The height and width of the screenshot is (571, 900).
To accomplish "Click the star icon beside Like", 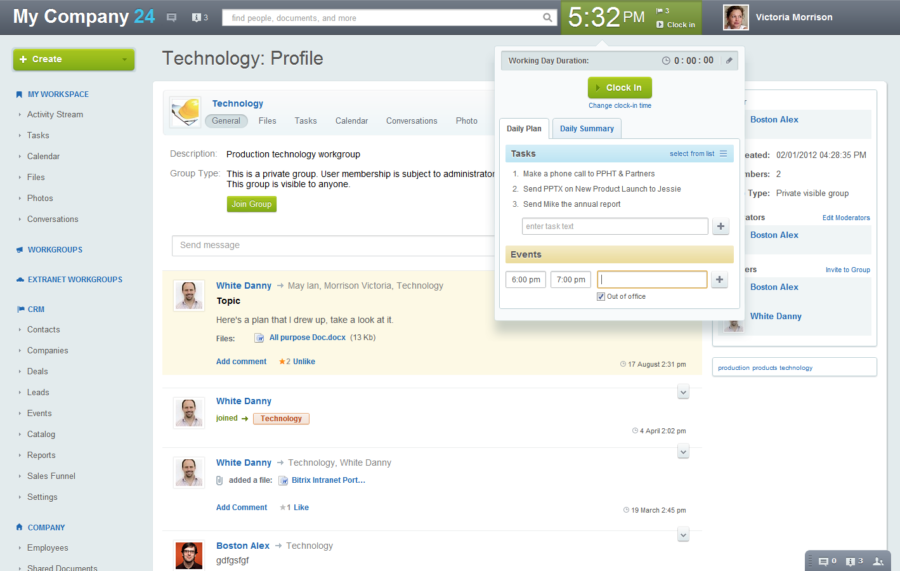I will (282, 507).
